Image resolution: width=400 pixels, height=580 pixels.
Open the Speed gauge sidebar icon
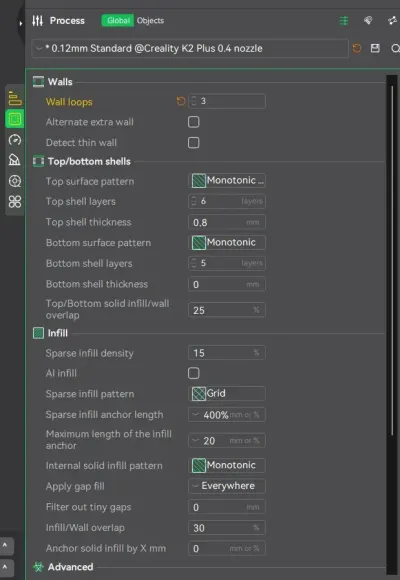pos(15,140)
